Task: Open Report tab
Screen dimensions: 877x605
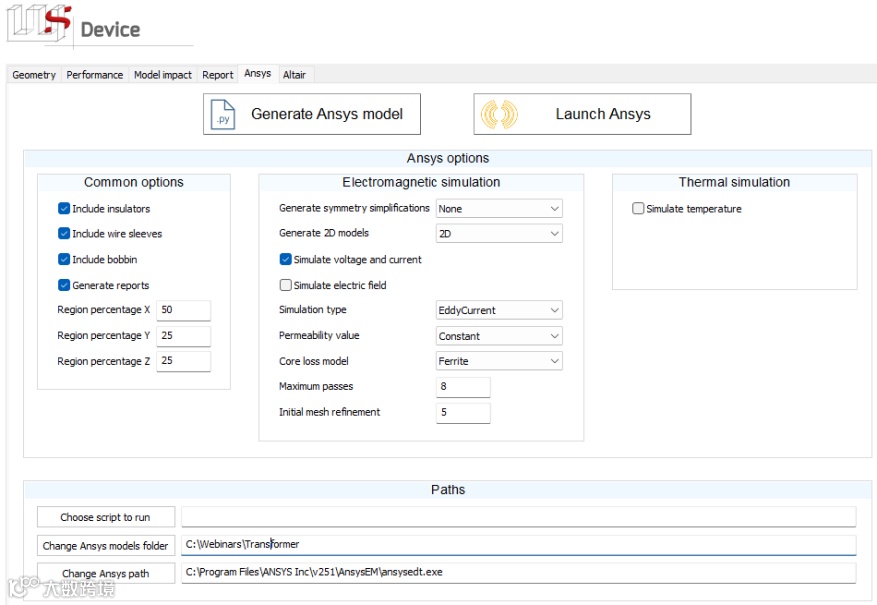Action: pyautogui.click(x=218, y=75)
